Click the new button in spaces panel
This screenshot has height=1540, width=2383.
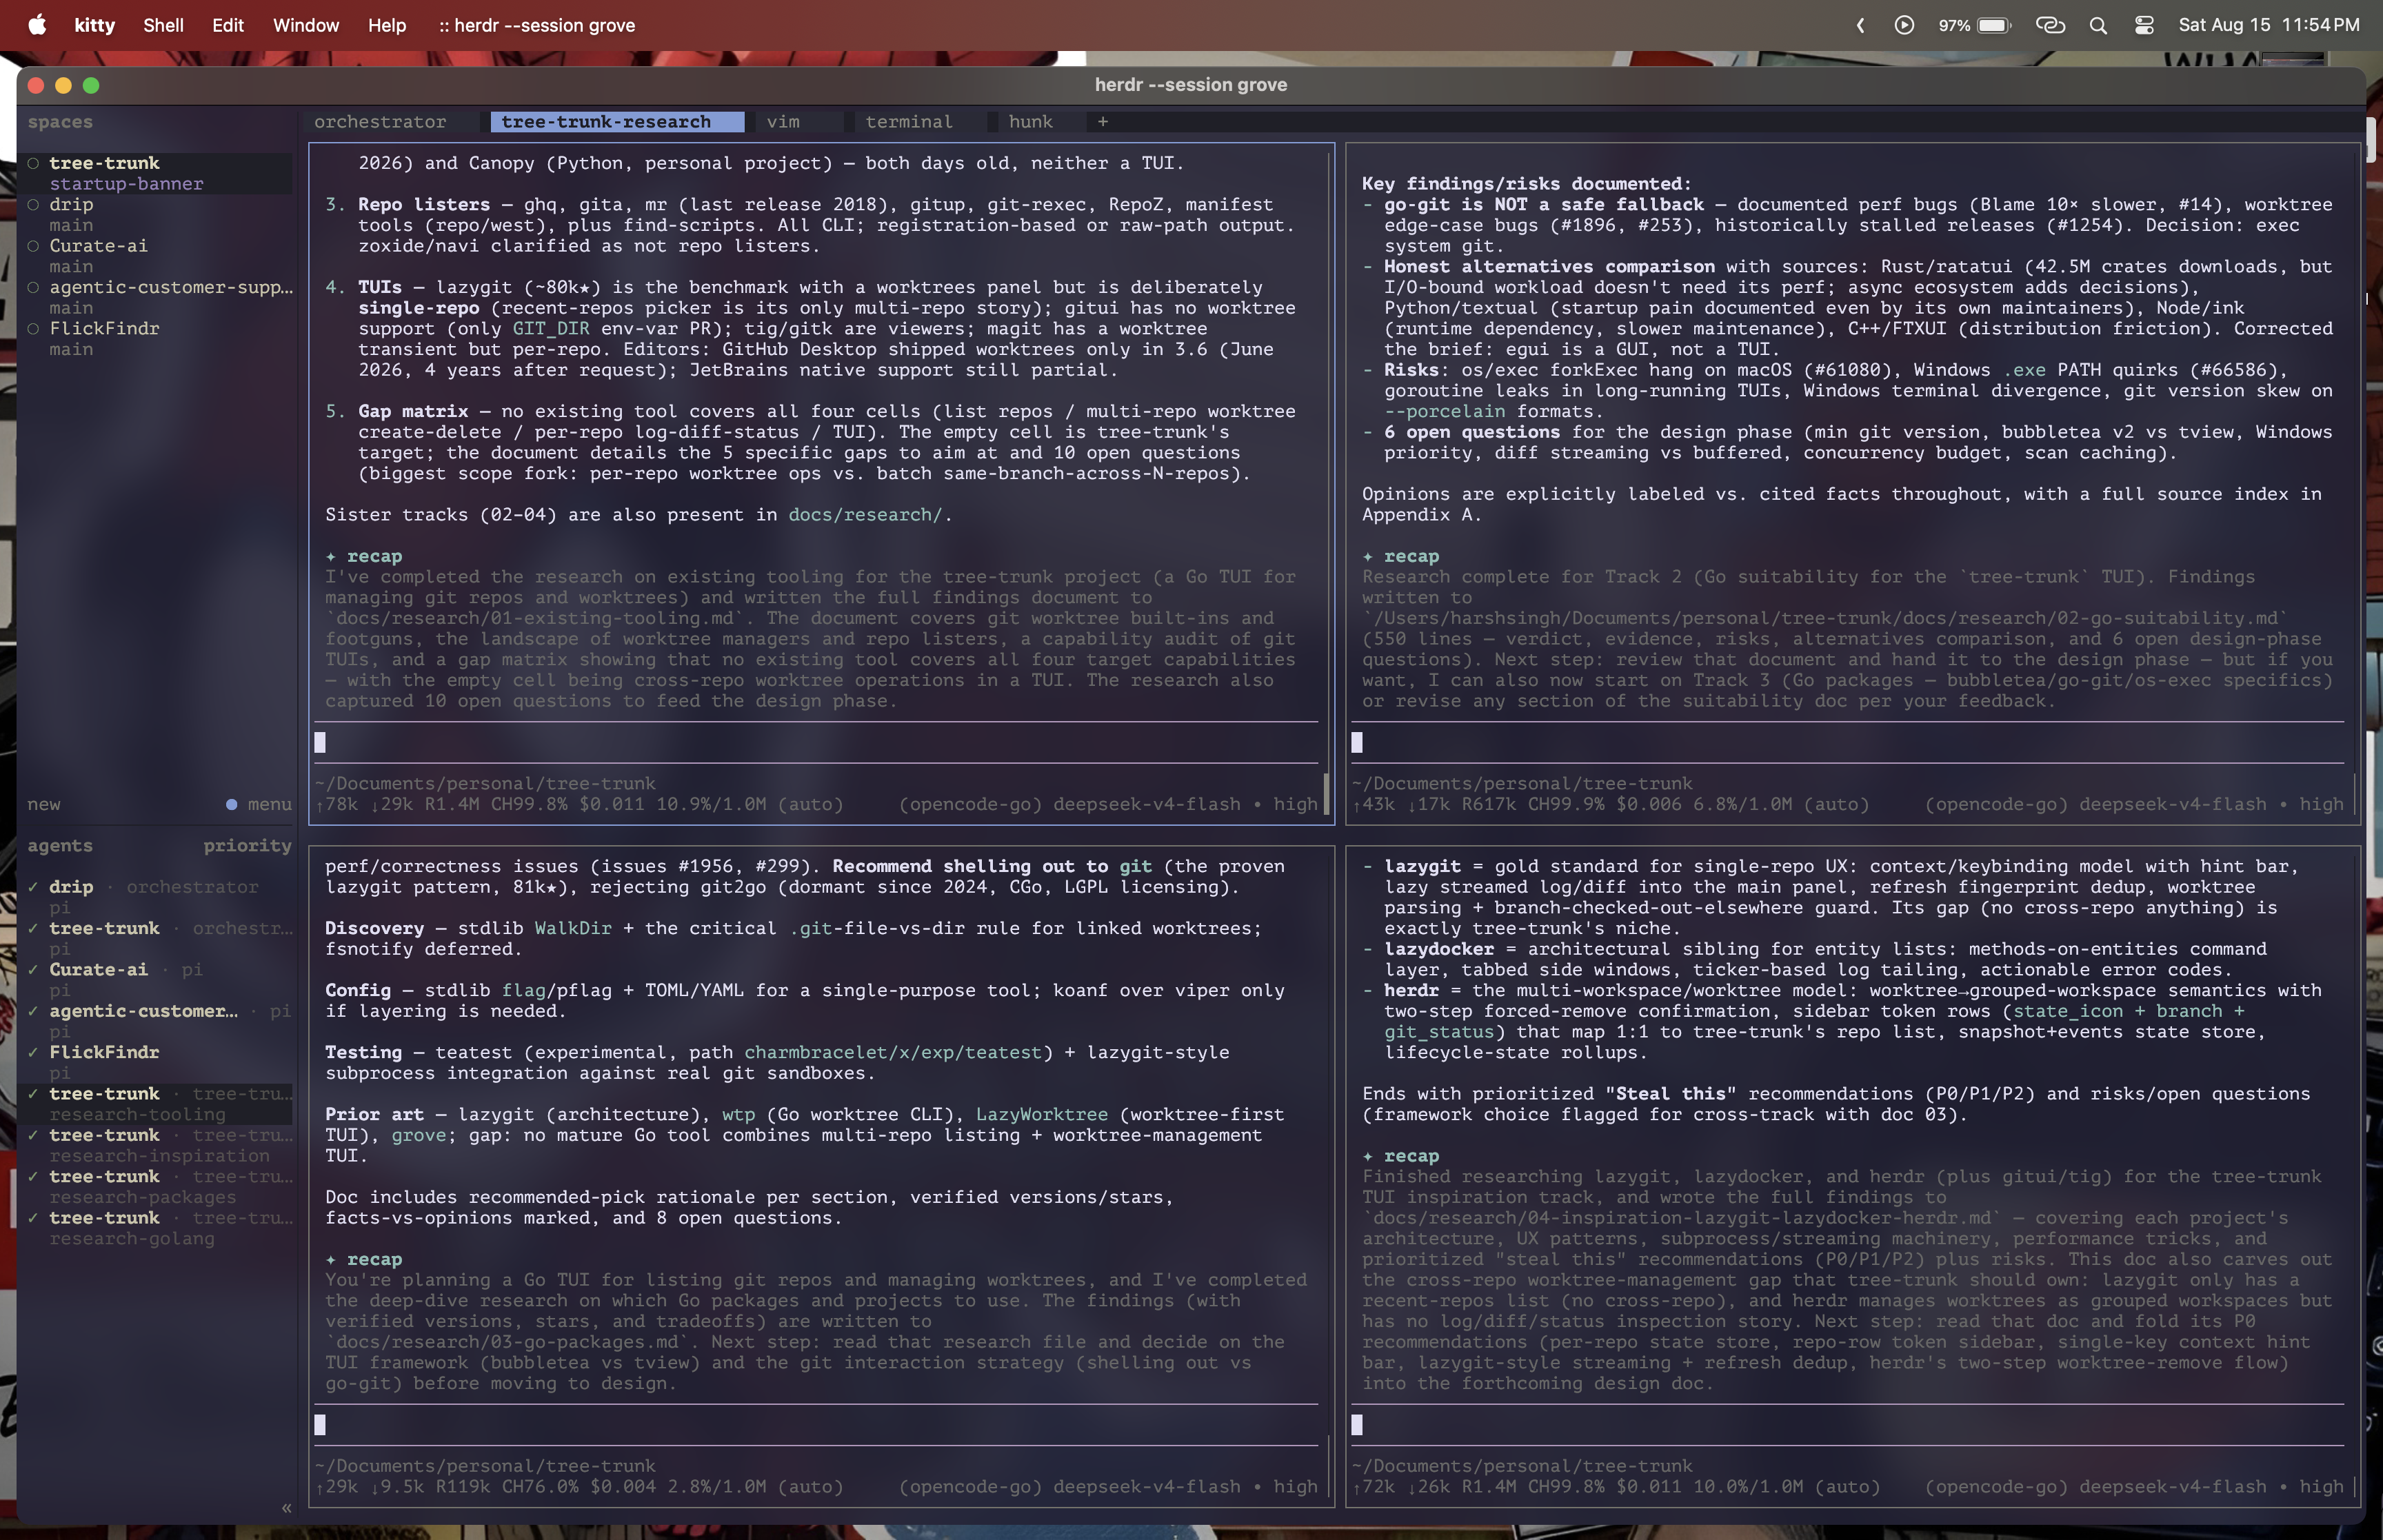[44, 805]
